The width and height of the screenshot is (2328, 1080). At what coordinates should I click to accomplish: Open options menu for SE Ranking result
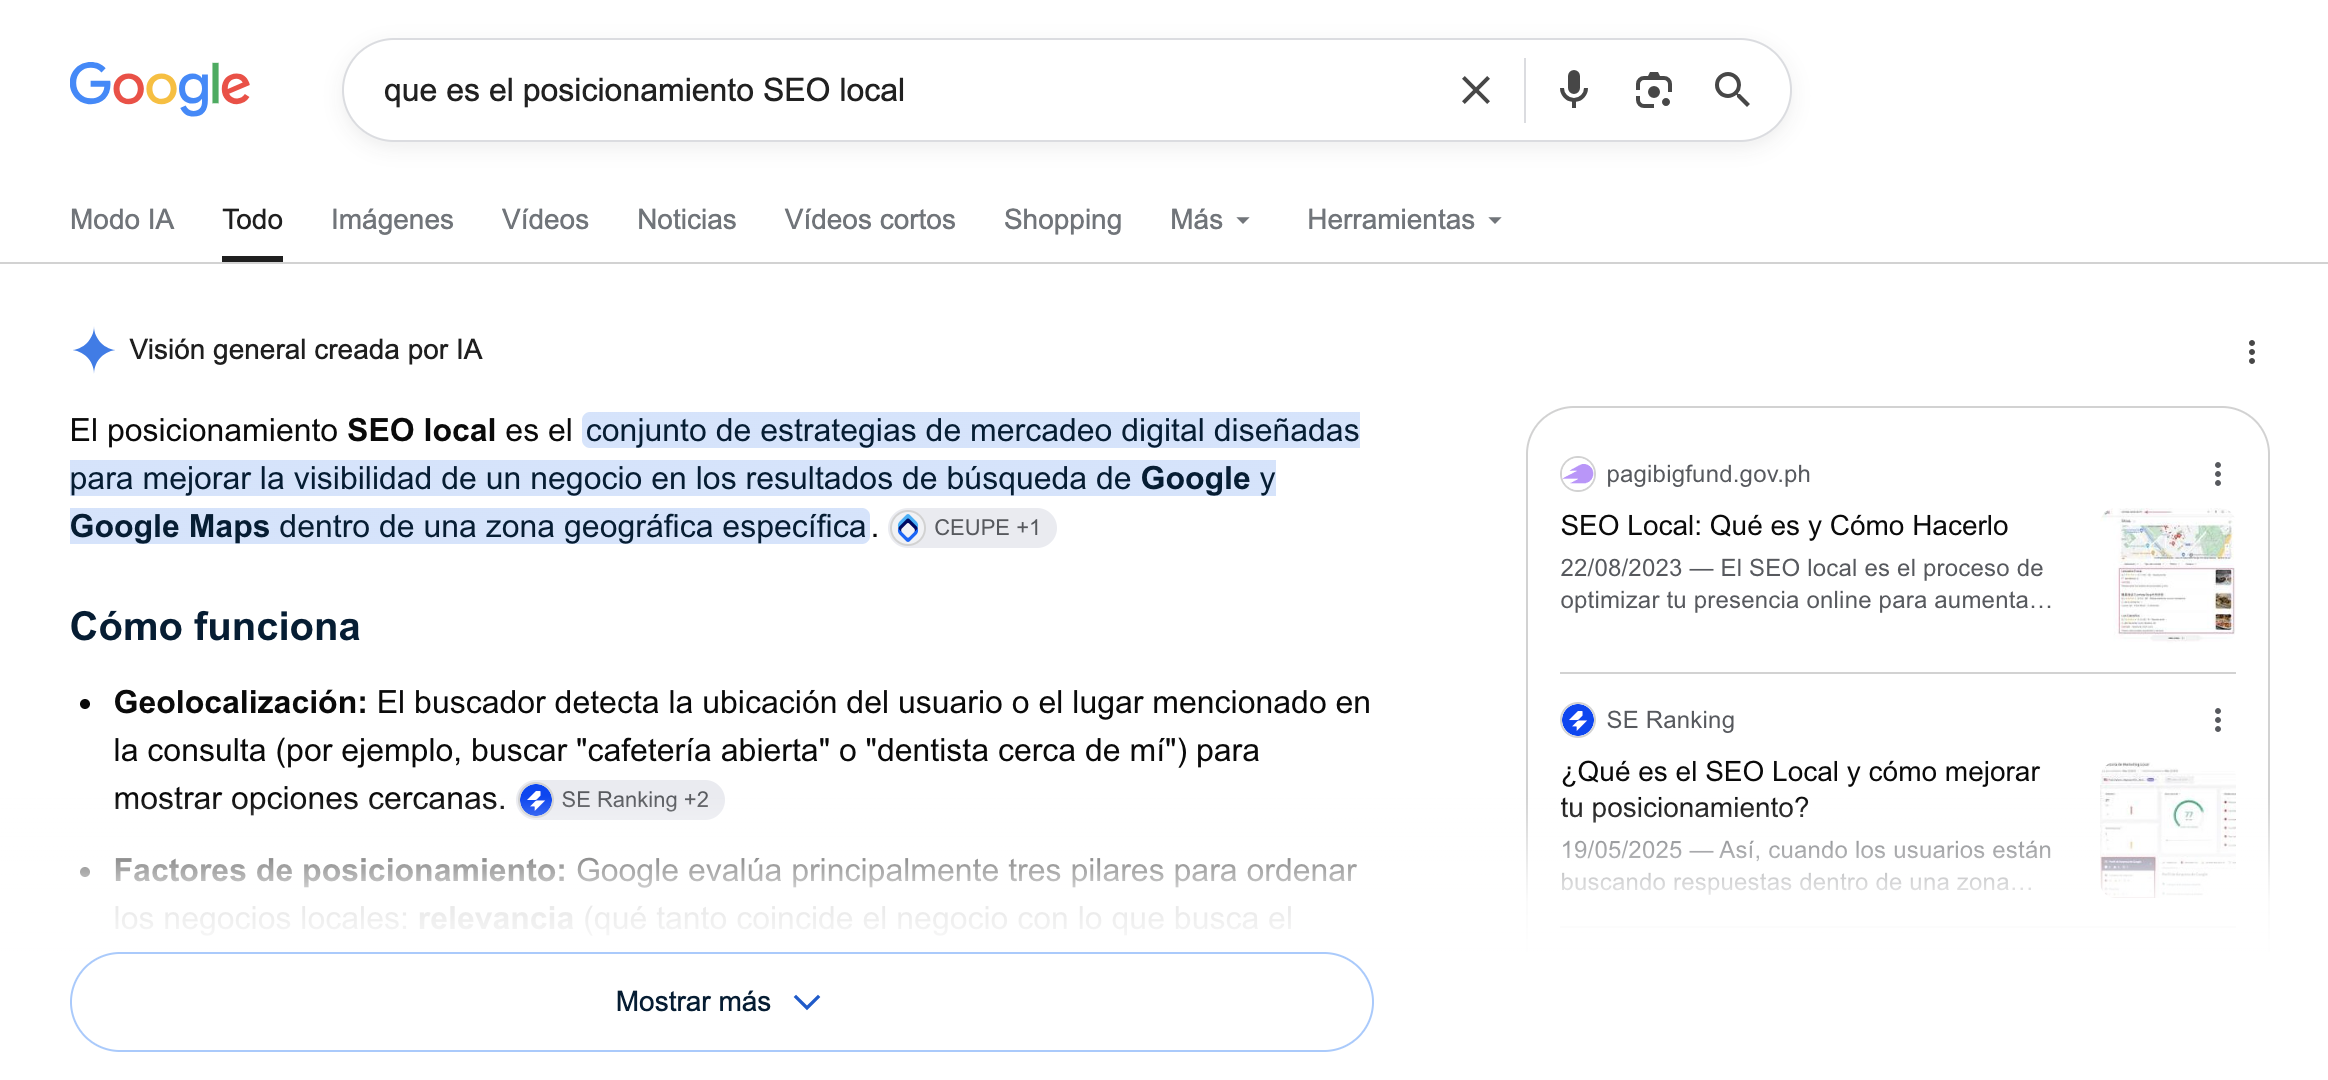click(x=2217, y=720)
